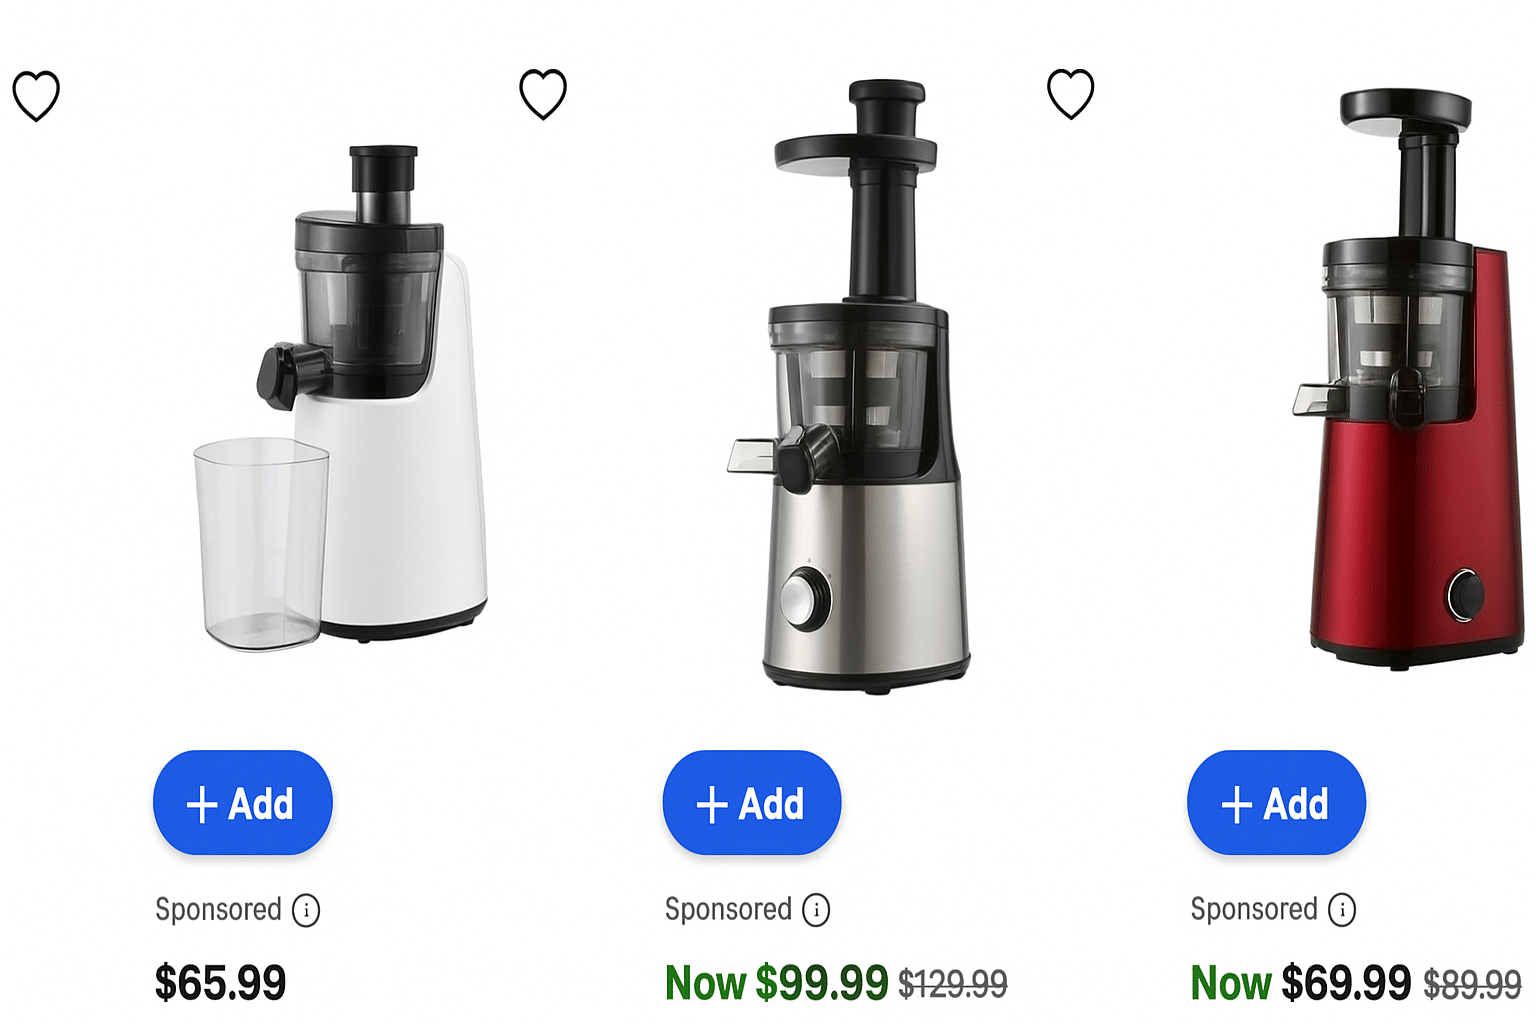Screen dimensions: 1536x1024
Task: Select the $65.99 price text
Action: [x=220, y=982]
